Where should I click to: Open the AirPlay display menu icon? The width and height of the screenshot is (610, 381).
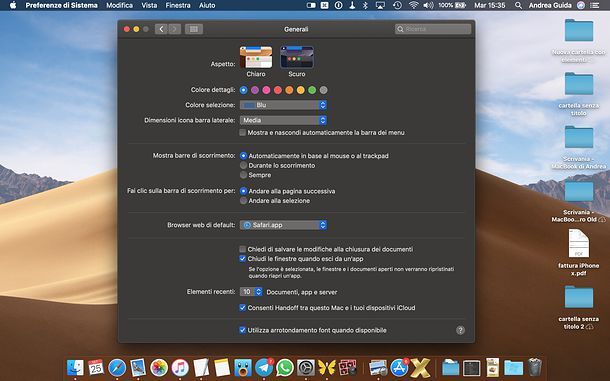(380, 5)
